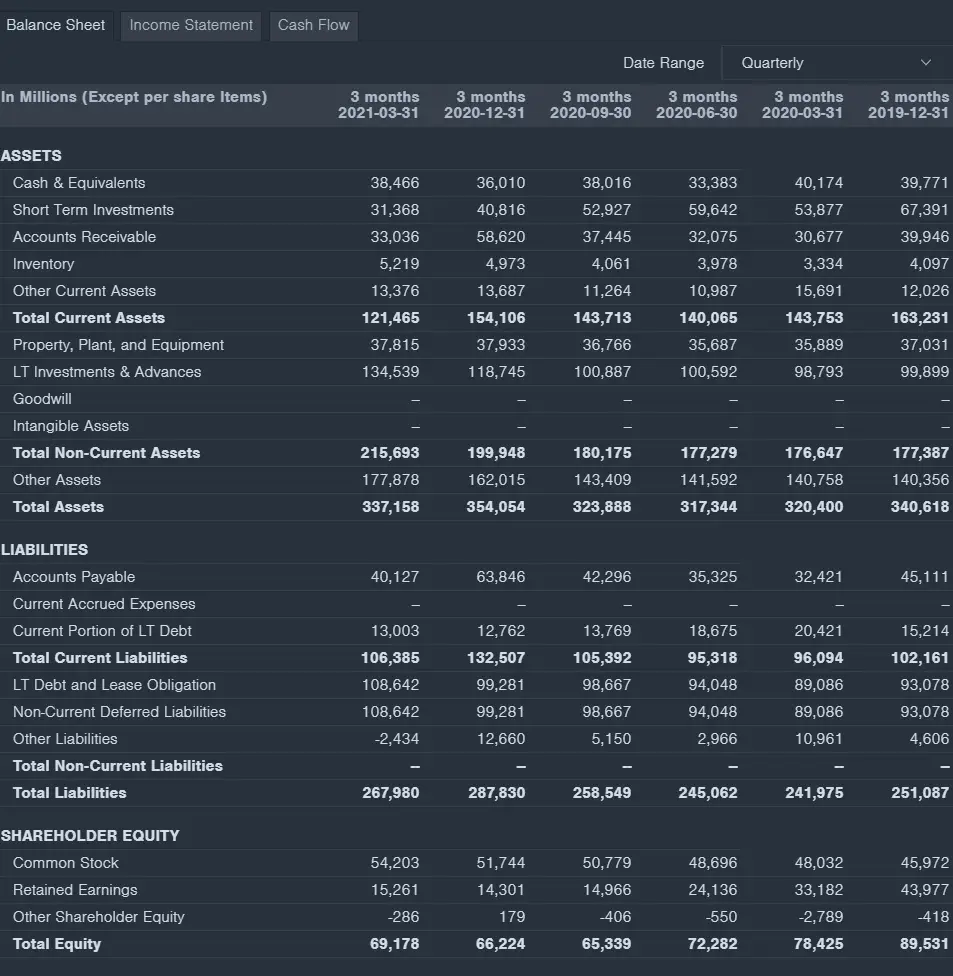Click the Total Current Assets row label
Viewport: 953px width, 976px height.
point(89,318)
